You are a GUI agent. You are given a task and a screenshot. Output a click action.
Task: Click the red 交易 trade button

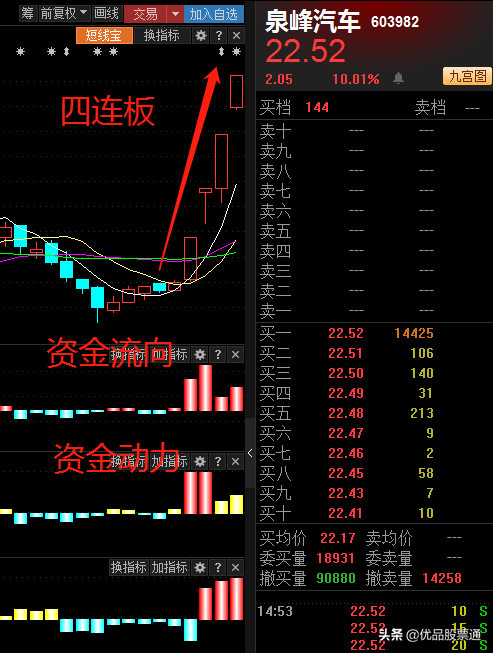pyautogui.click(x=145, y=14)
